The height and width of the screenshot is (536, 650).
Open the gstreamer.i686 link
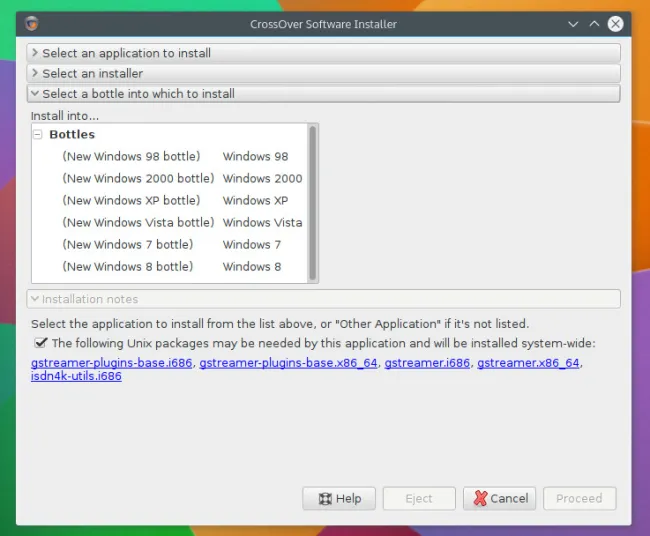[x=427, y=363]
